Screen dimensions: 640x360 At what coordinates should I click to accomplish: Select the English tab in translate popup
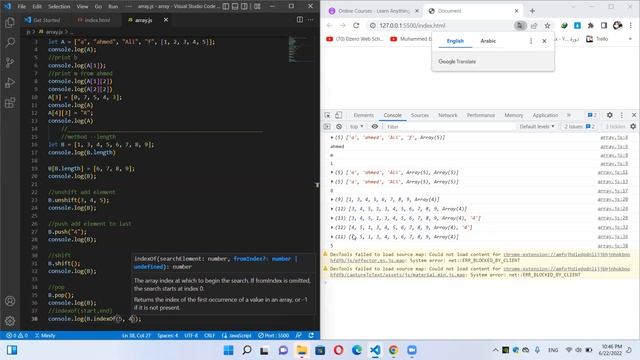click(455, 41)
